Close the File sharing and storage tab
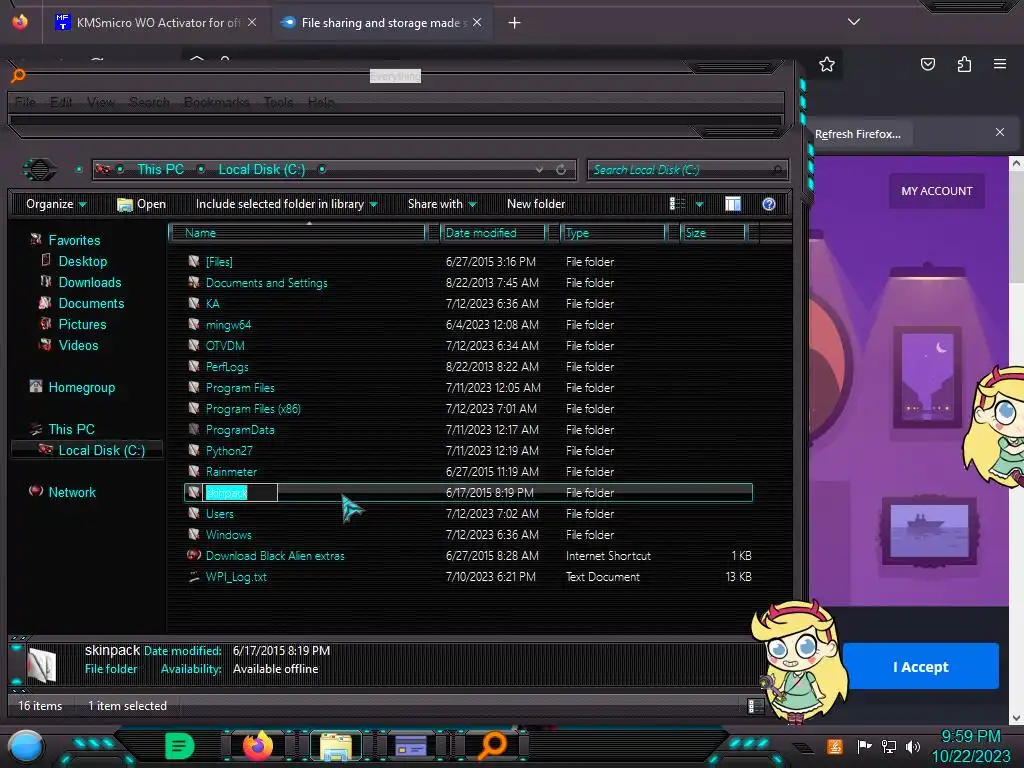The height and width of the screenshot is (768, 1024). (x=477, y=22)
